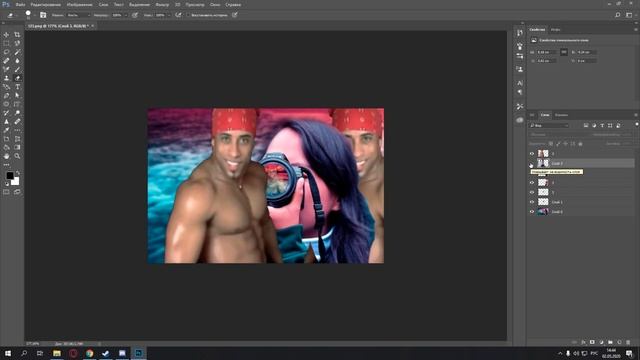Open the eraser opacity slider arrow

(x=125, y=15)
